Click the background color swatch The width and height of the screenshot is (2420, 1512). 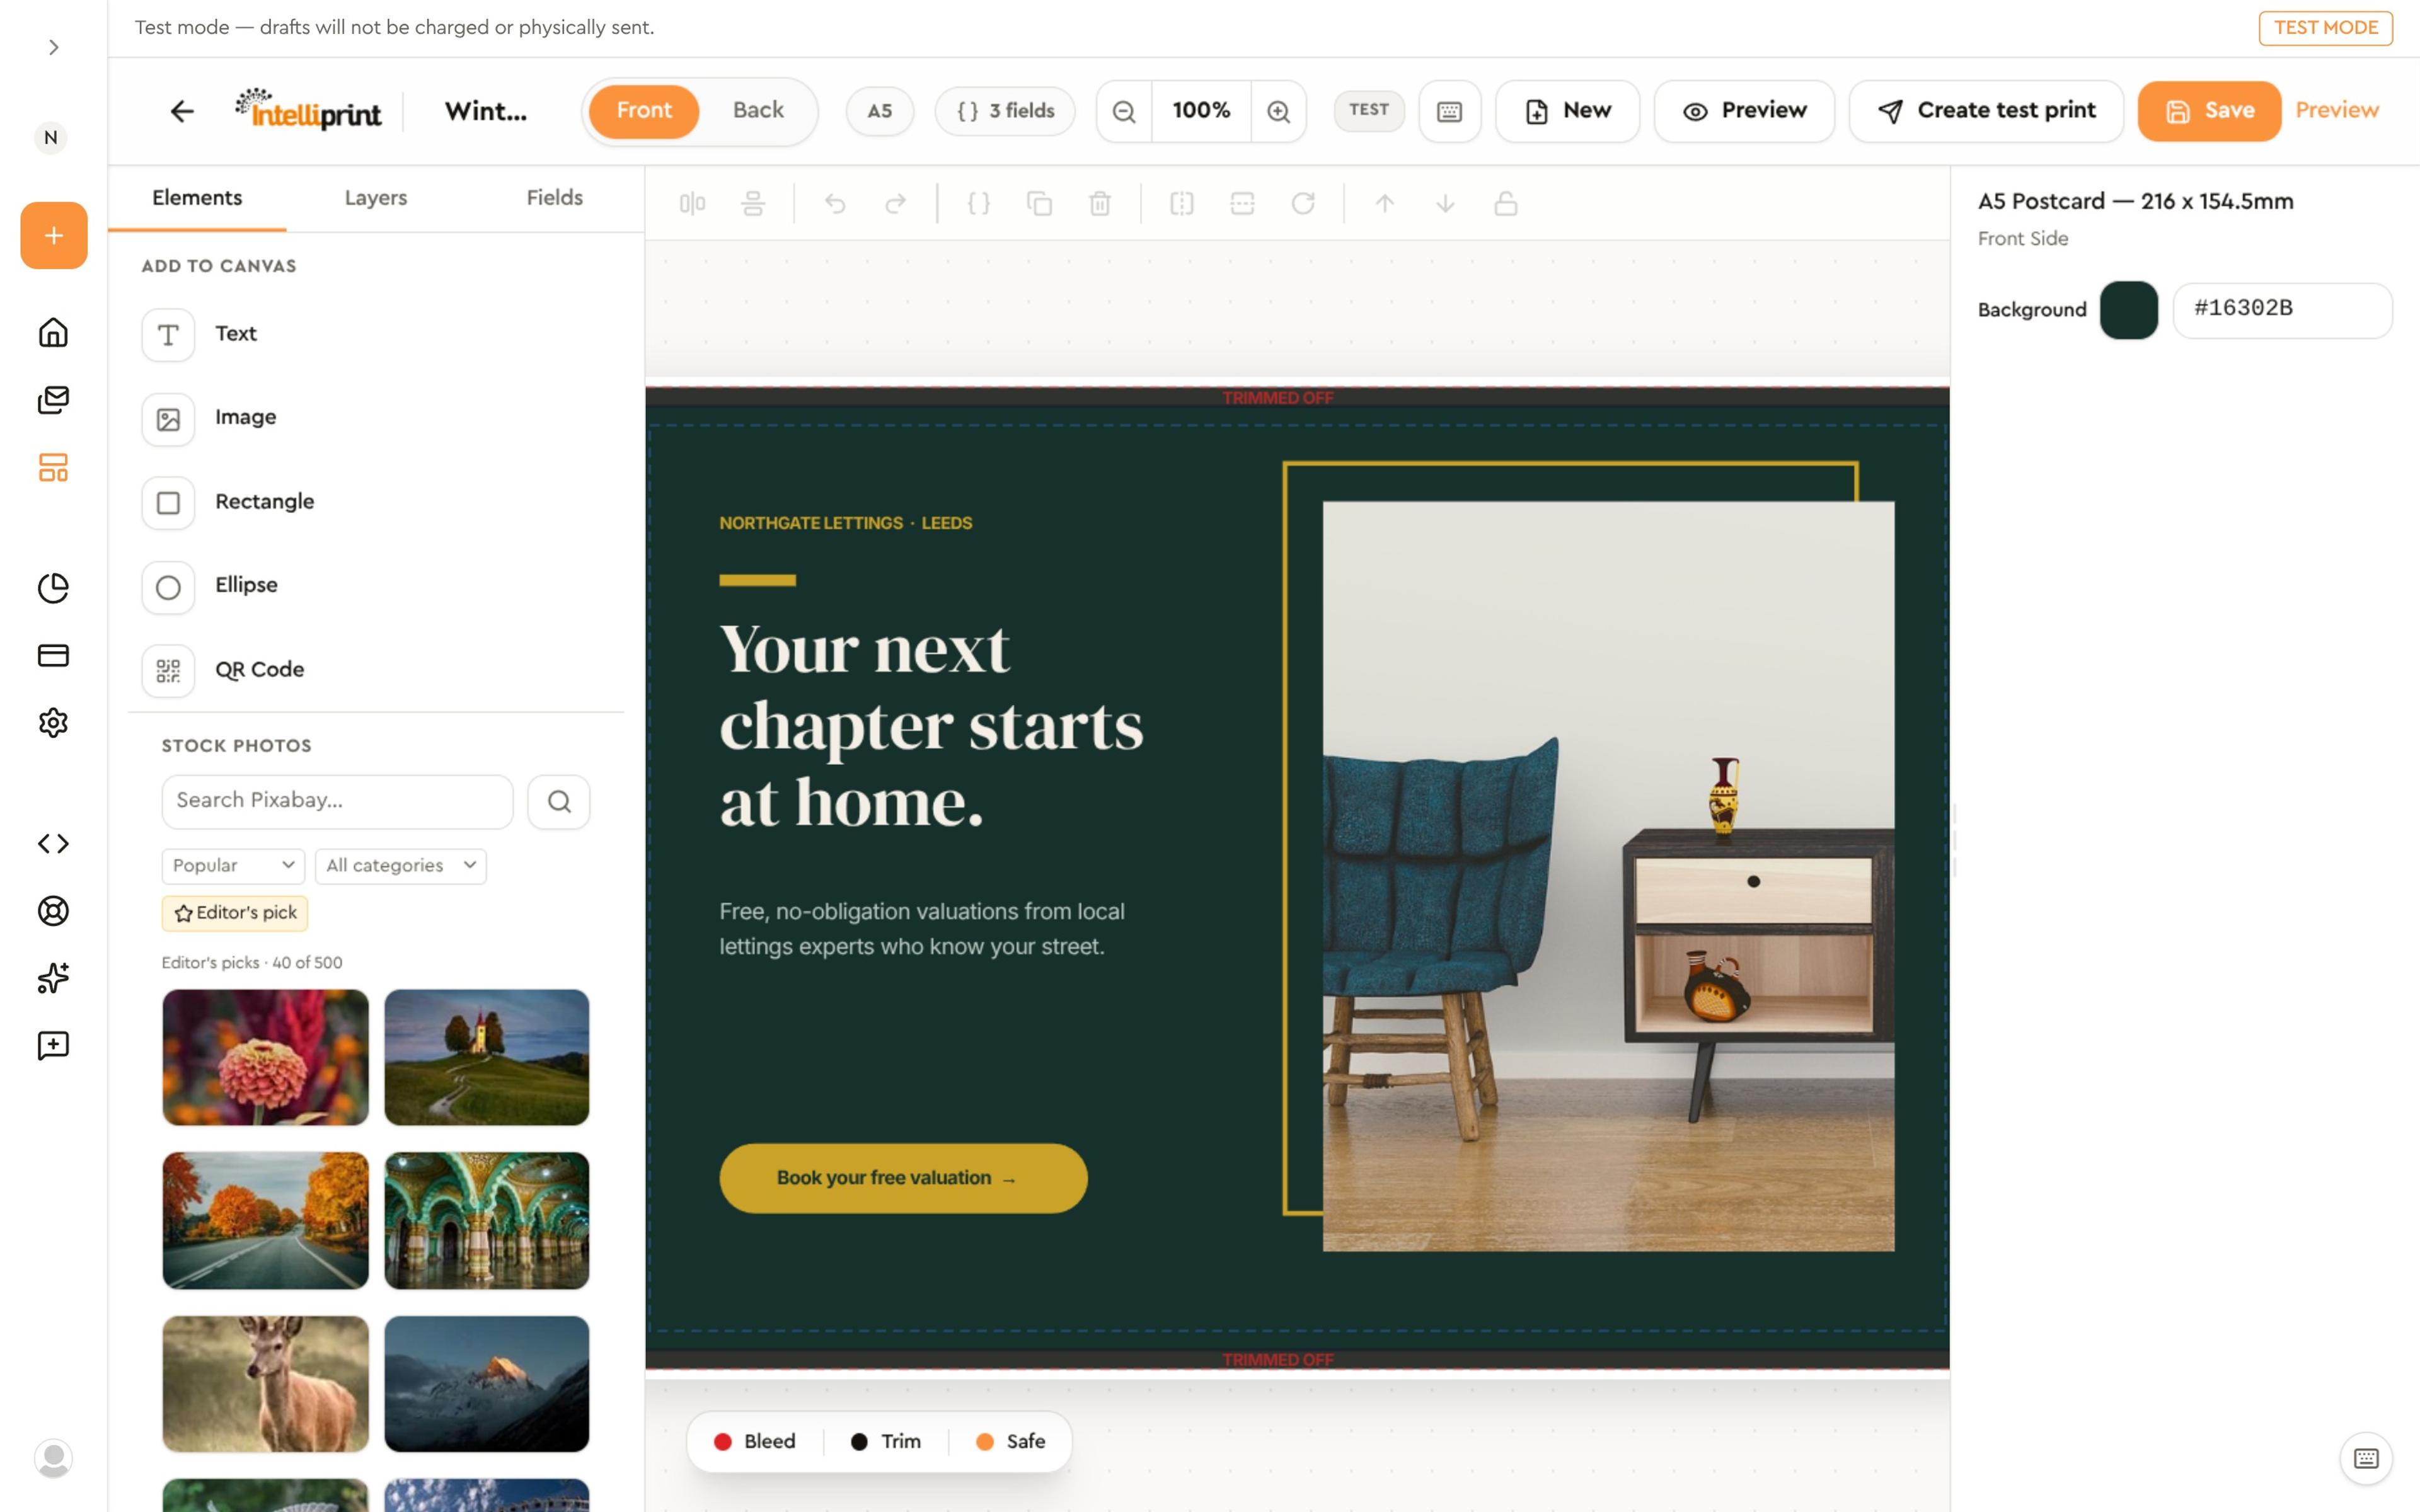(2129, 310)
